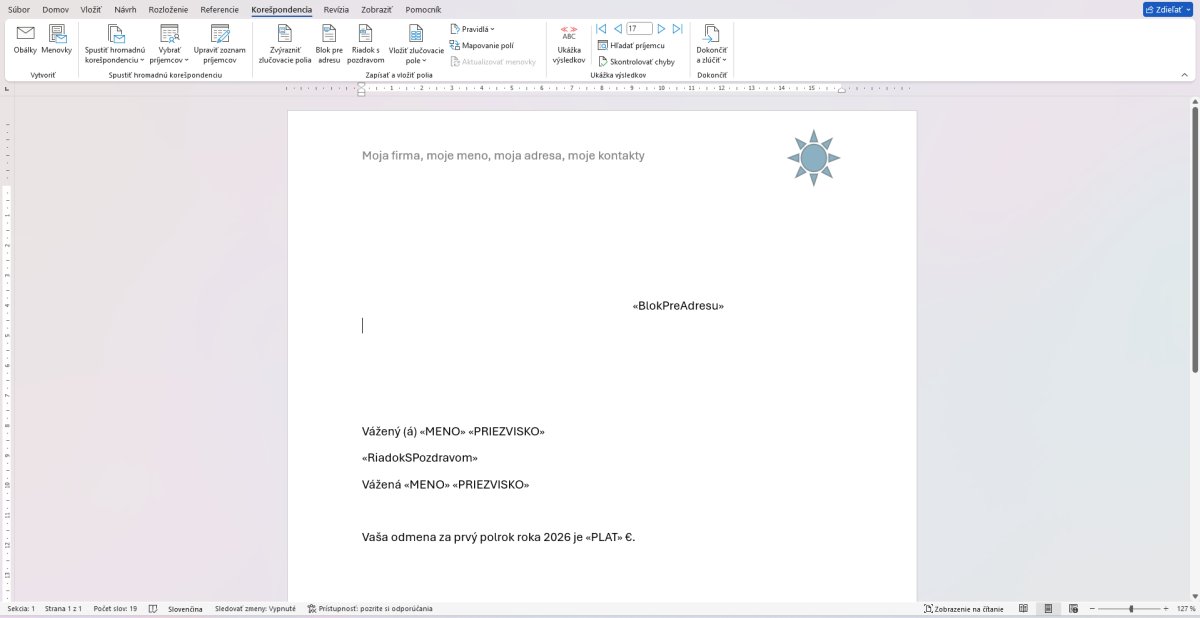Start mail merge via Spustiť hromadnú korešpondenciu
The width and height of the screenshot is (1200, 618).
click(116, 45)
